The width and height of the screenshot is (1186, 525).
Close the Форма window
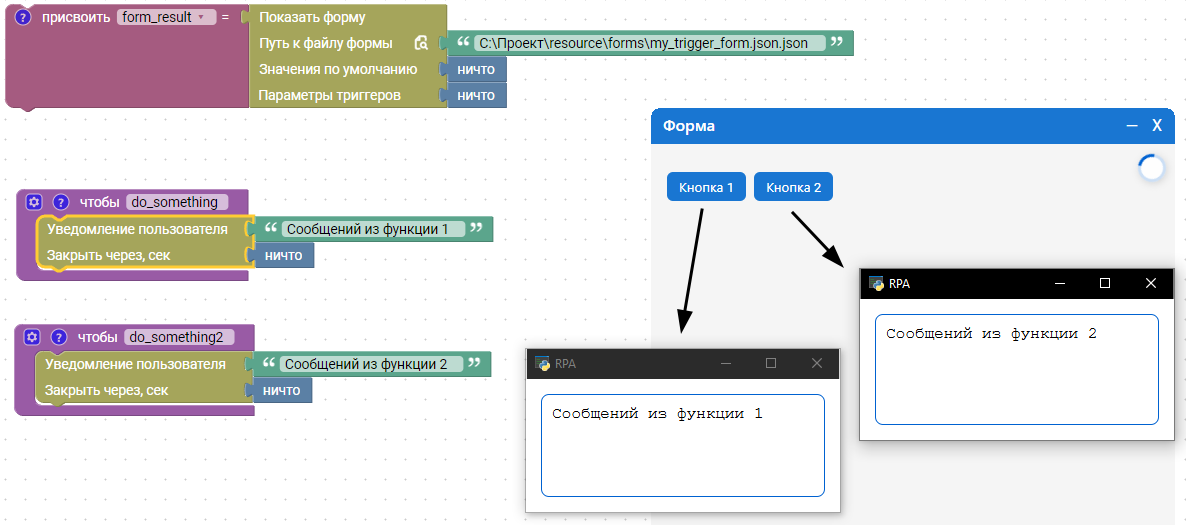1157,126
